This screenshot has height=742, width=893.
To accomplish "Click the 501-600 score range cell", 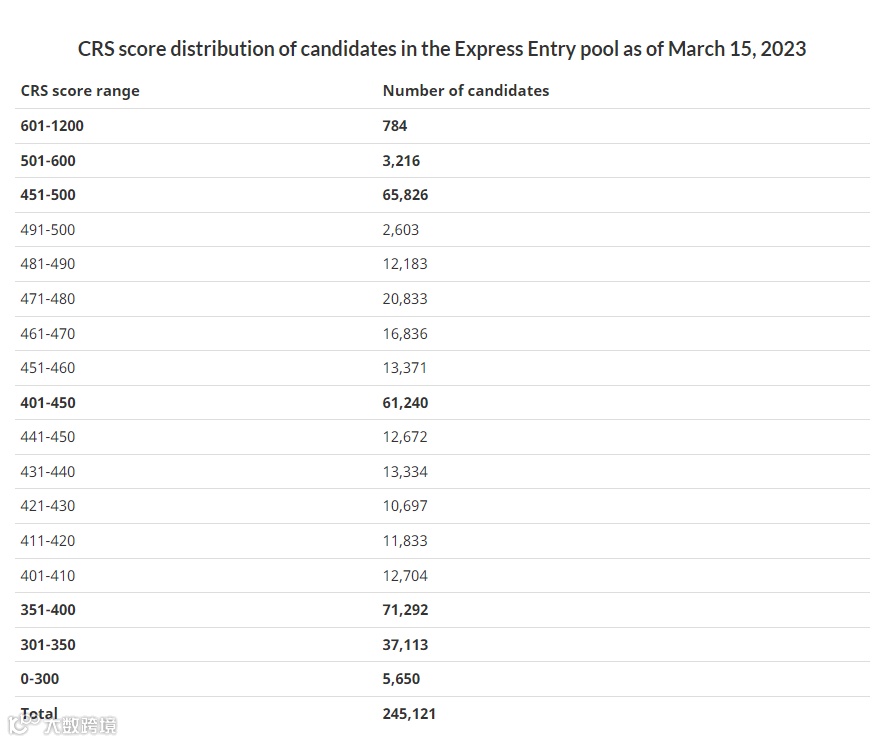I will point(48,161).
